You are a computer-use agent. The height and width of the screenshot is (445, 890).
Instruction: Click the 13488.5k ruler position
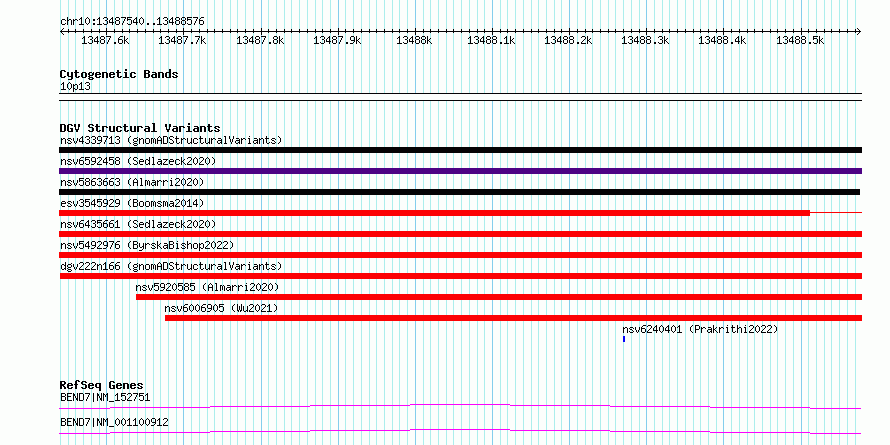800,40
